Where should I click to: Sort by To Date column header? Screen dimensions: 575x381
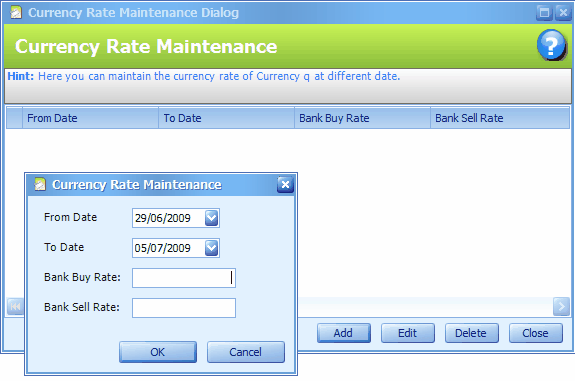tap(226, 118)
